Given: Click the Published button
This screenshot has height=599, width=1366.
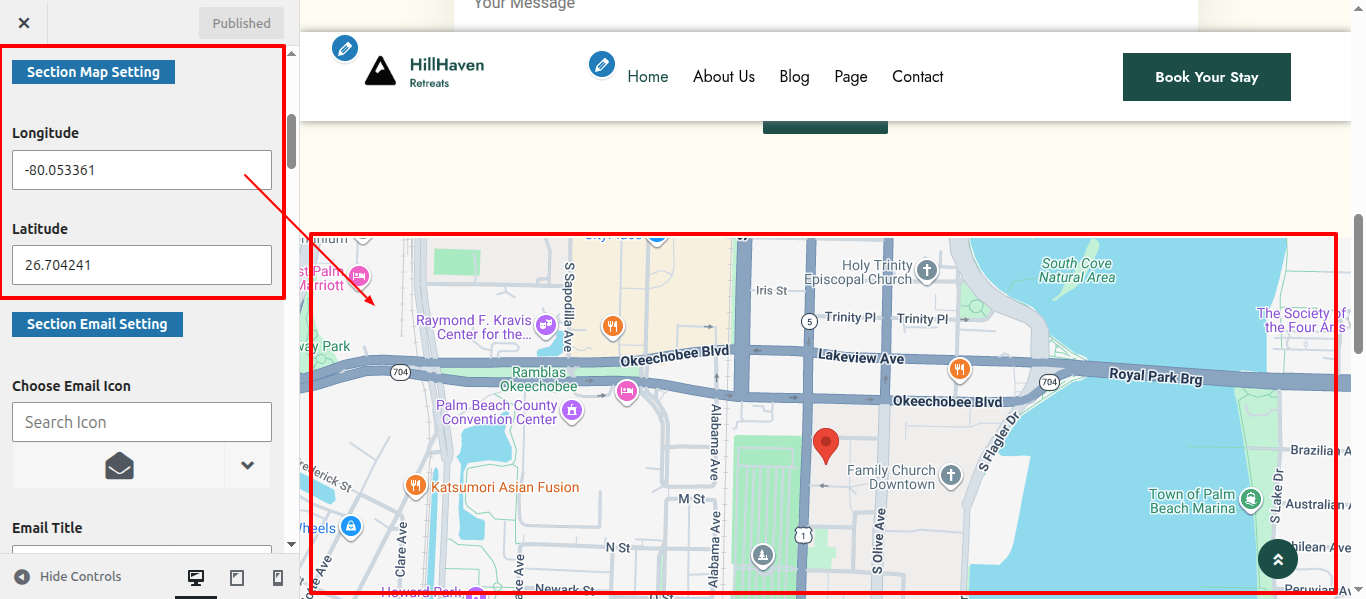Looking at the screenshot, I should point(241,23).
